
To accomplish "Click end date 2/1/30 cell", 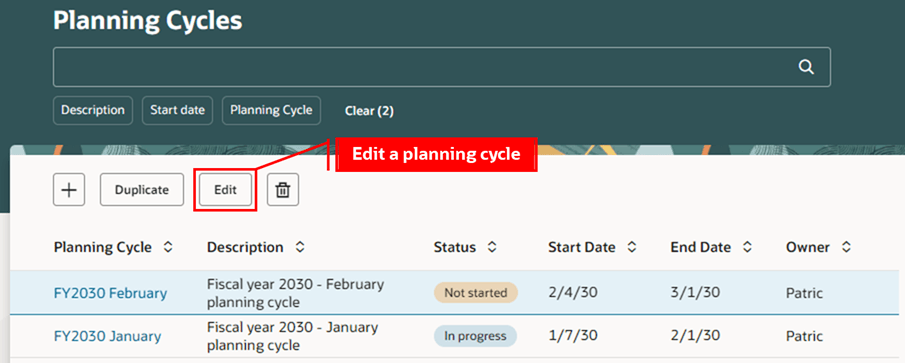I will click(695, 336).
